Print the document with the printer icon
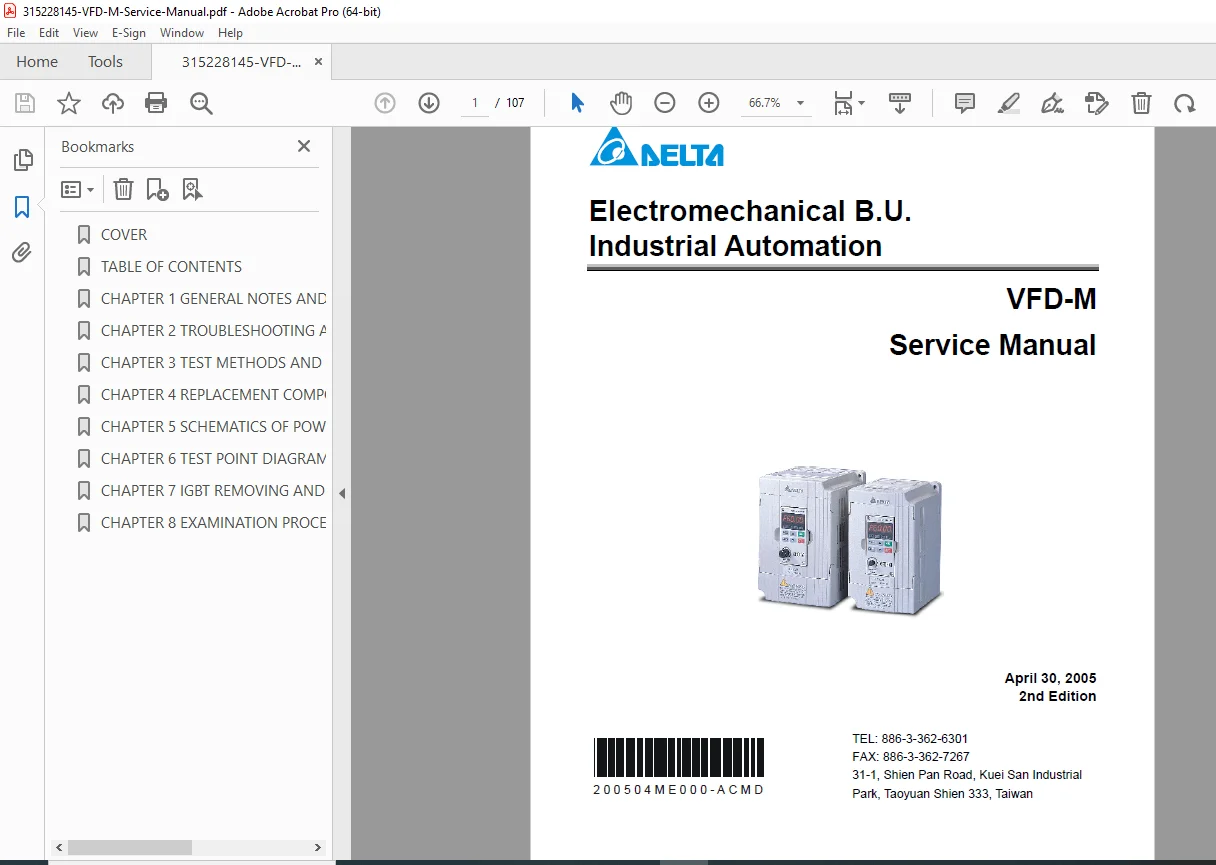The image size is (1216, 865). coord(156,103)
